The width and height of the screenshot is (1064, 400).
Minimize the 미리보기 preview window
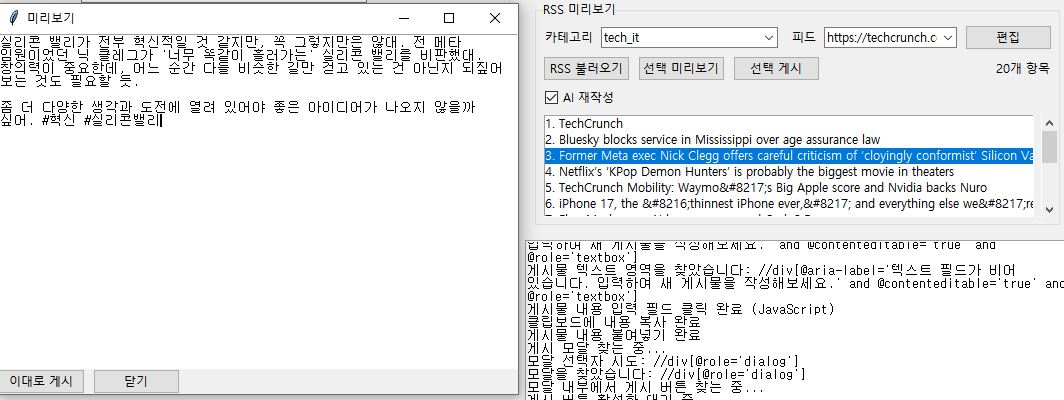point(402,18)
